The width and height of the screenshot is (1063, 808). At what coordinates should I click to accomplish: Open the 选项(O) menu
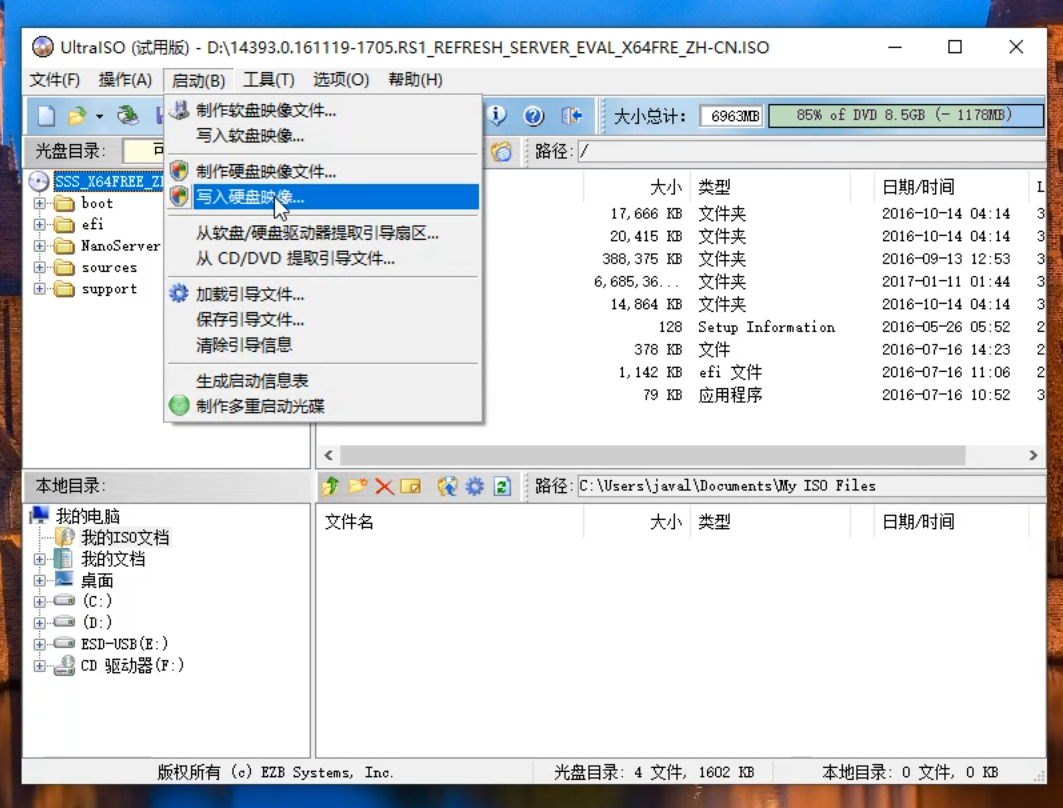(x=341, y=80)
